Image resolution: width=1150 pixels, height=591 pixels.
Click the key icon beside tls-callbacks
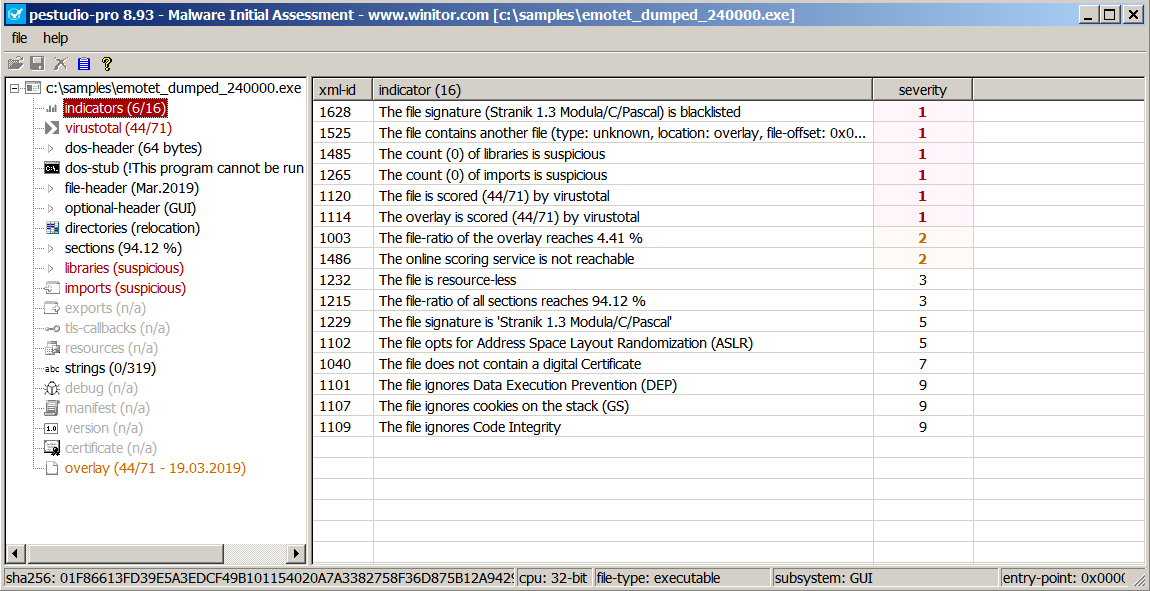51,328
